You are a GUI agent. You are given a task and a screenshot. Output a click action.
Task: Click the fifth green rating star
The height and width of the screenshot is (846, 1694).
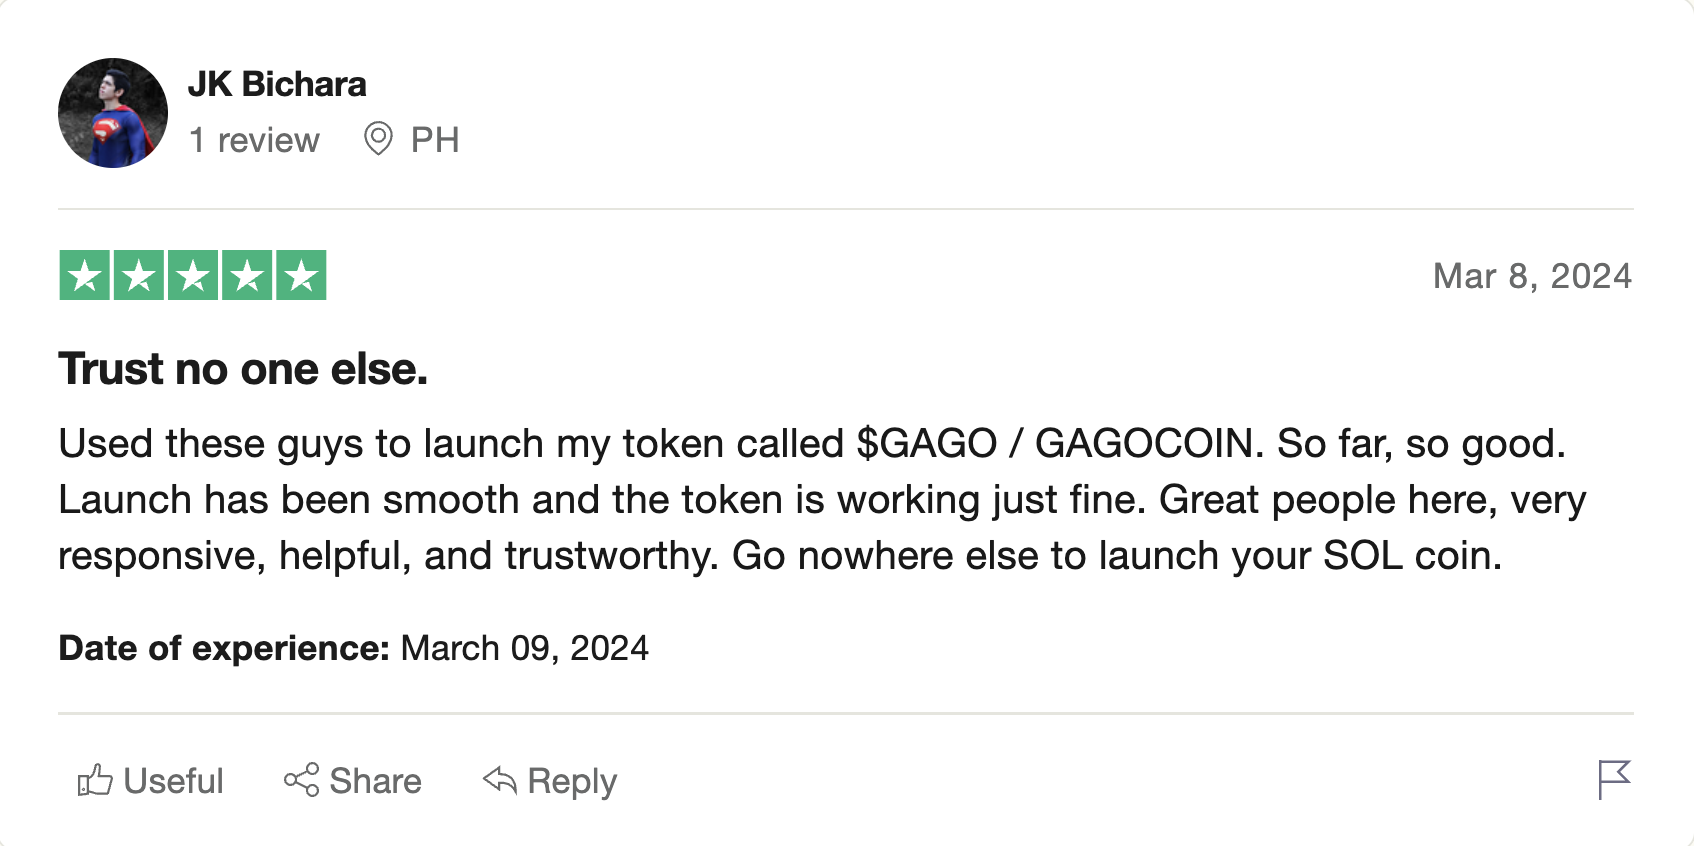click(x=301, y=275)
